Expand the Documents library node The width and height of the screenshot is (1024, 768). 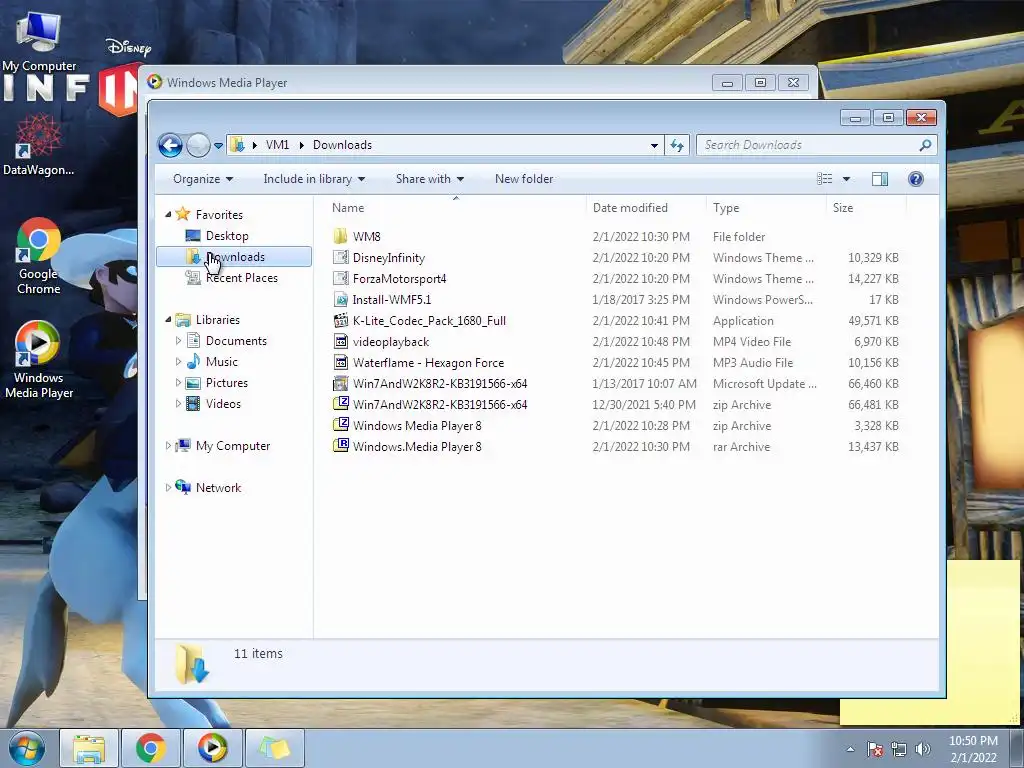(178, 341)
